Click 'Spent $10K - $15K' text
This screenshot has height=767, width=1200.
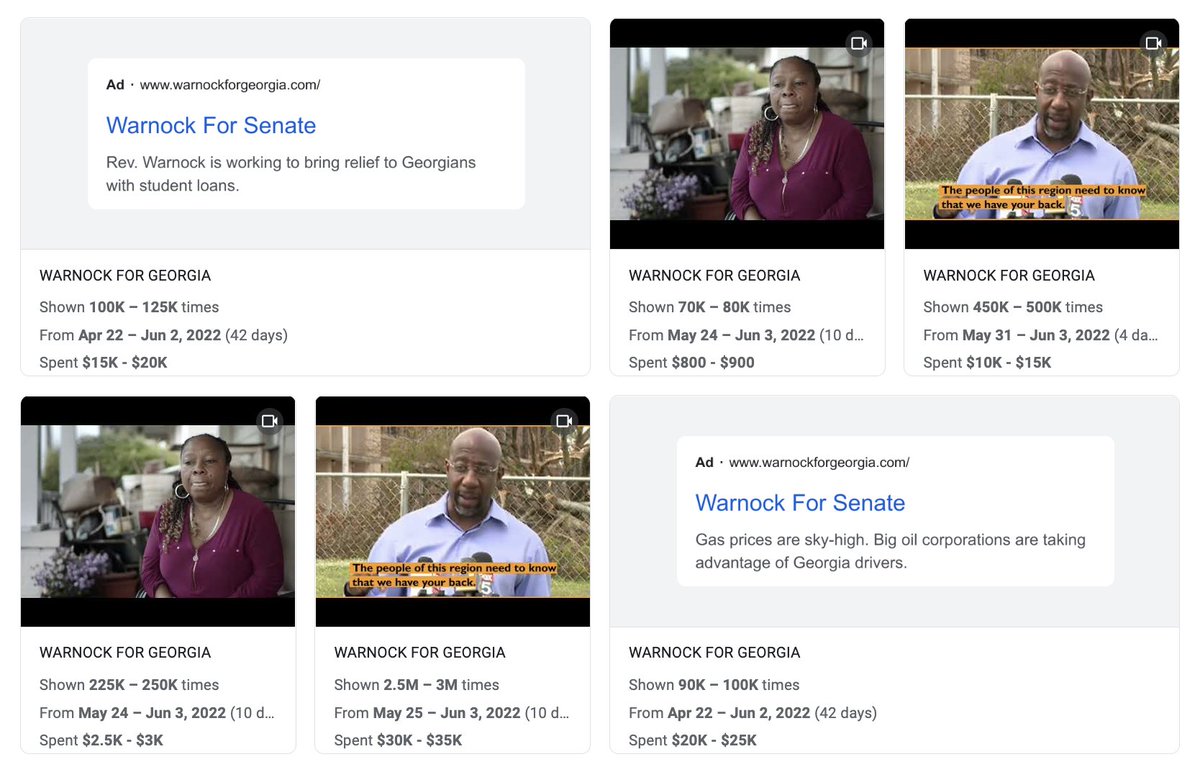point(987,362)
